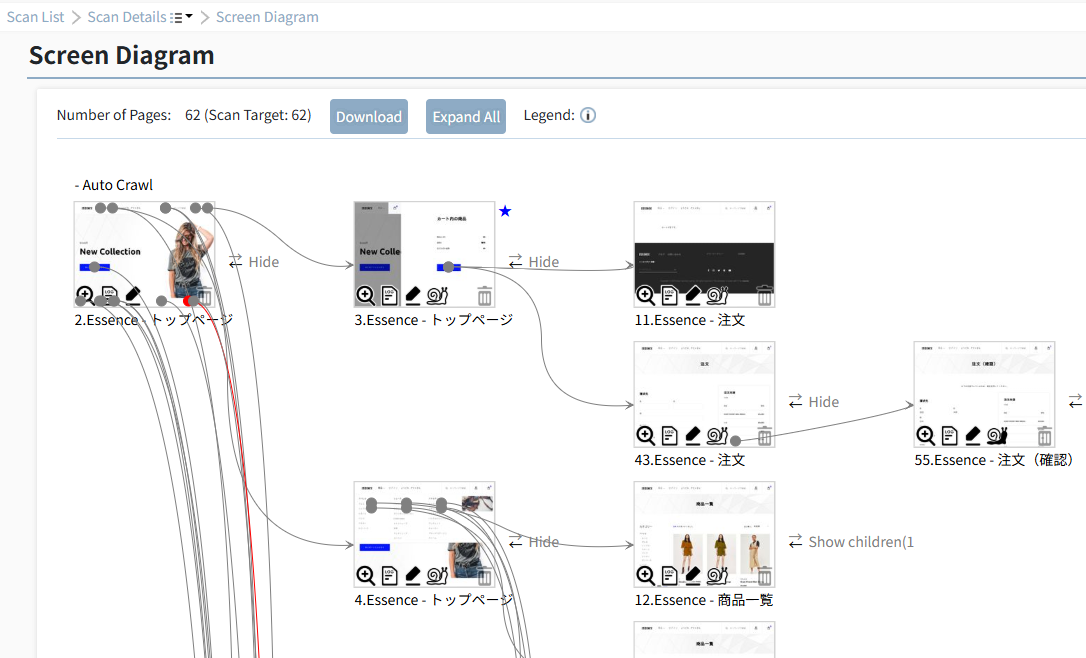Click snail icon on page 55 thumbnail
The image size is (1086, 658).
[x=997, y=436]
